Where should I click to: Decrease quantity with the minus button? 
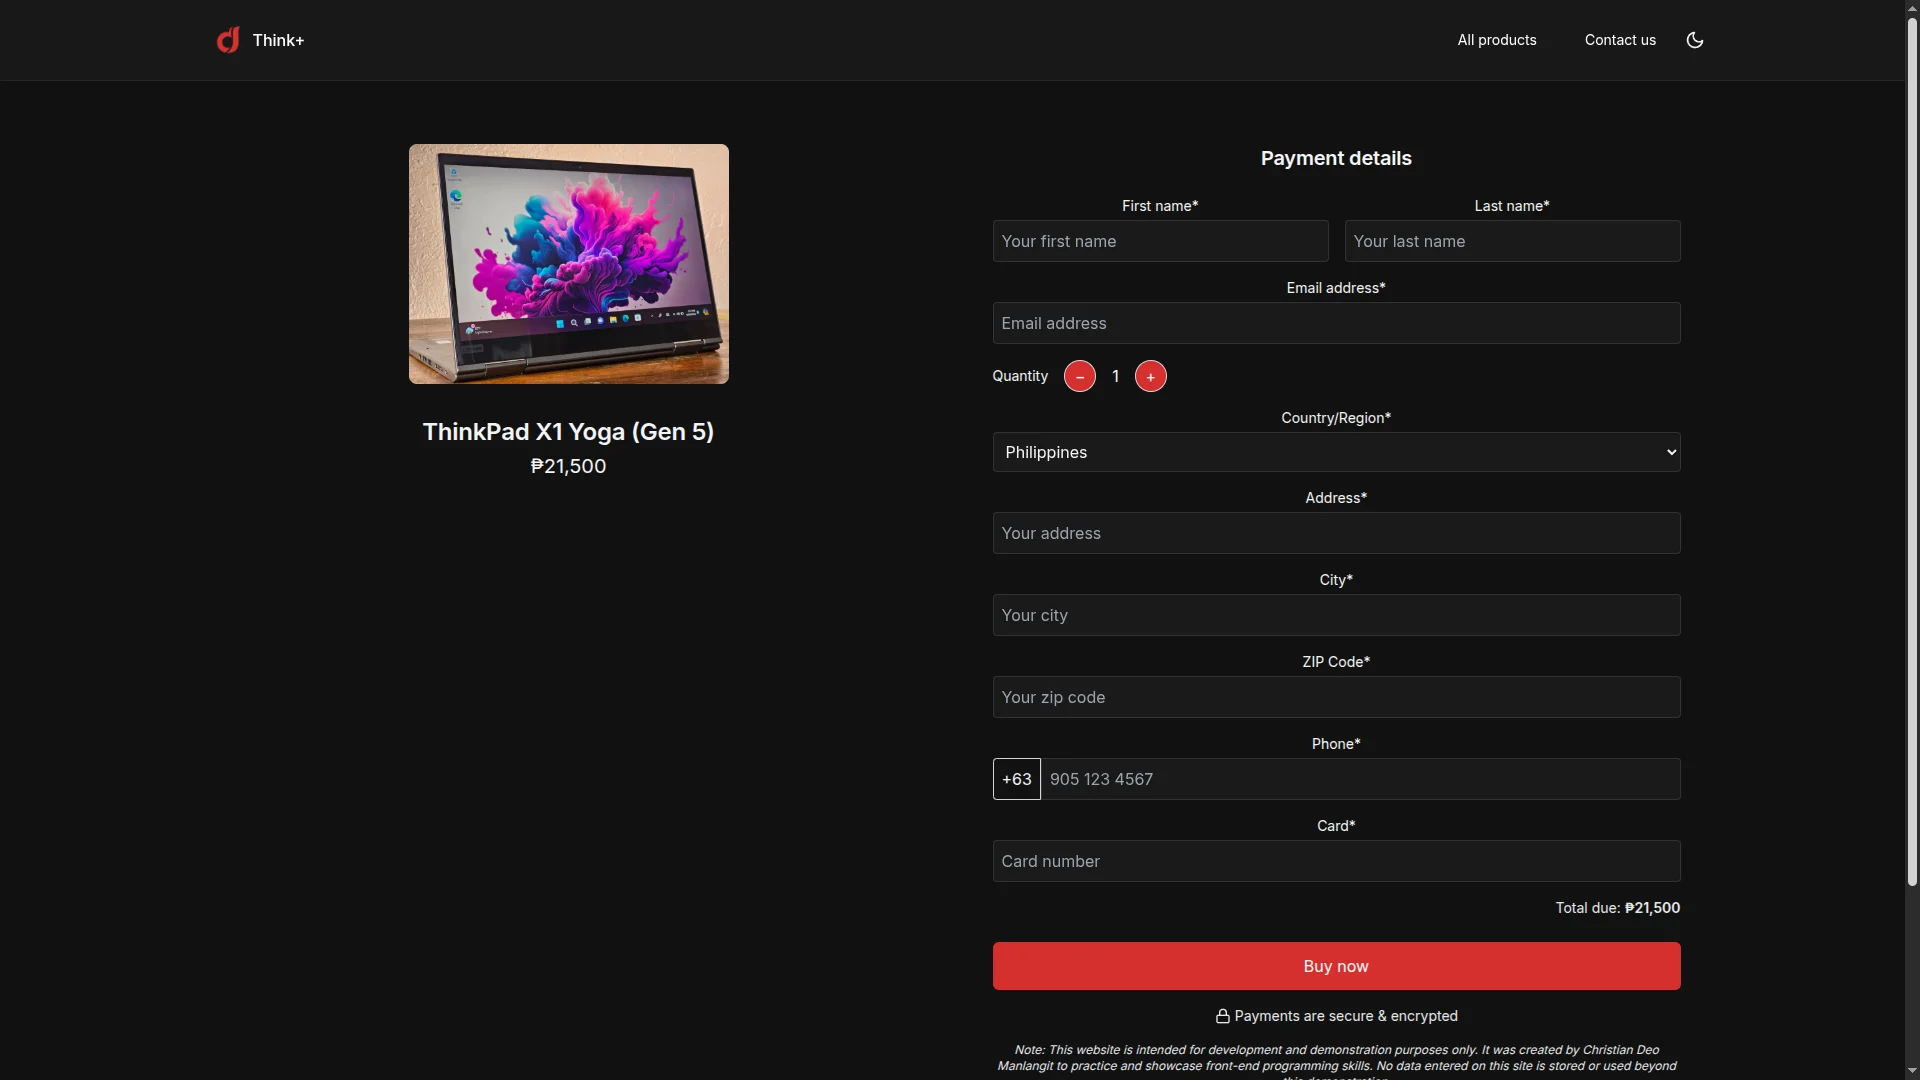(1080, 376)
